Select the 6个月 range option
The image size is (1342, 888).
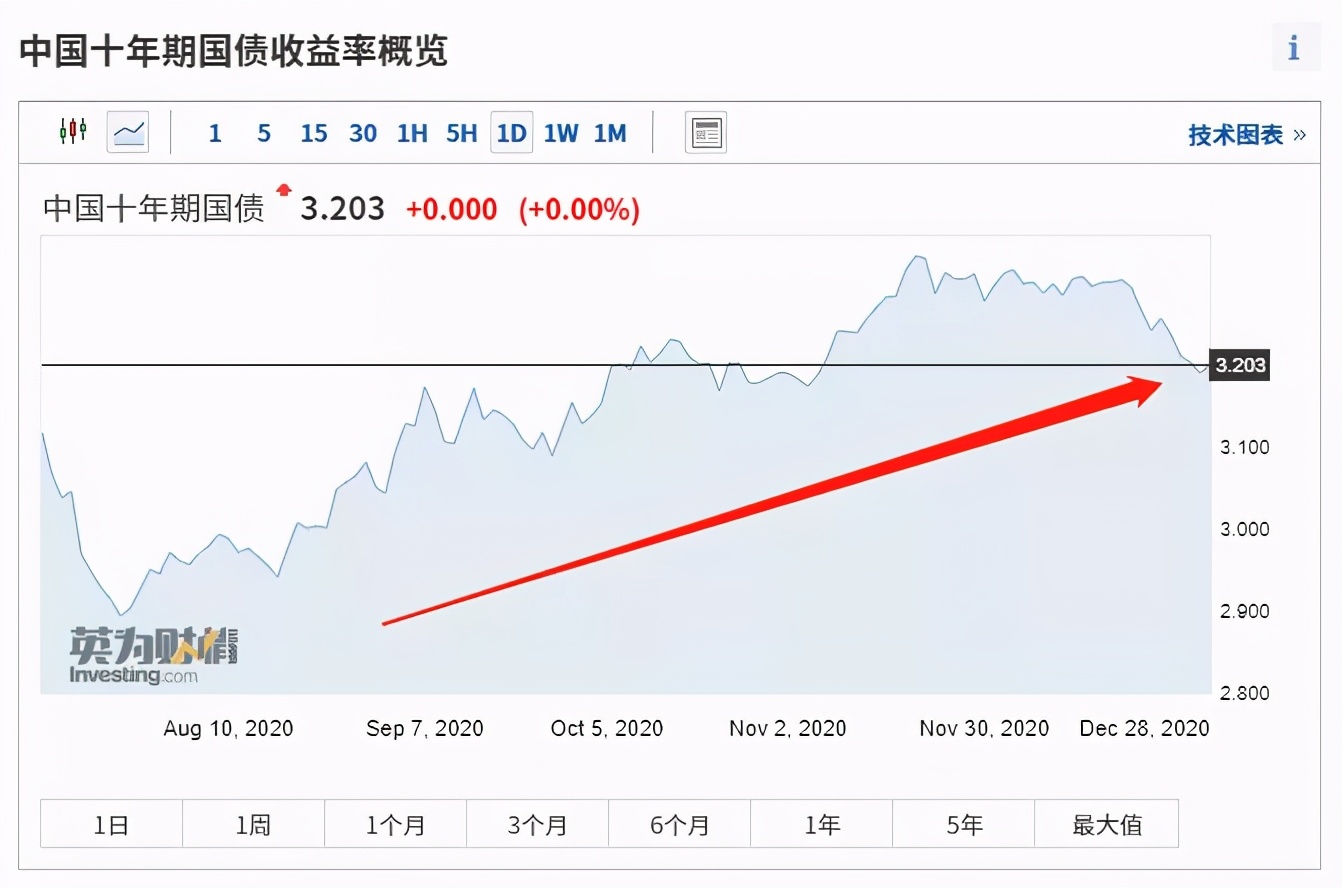[679, 823]
